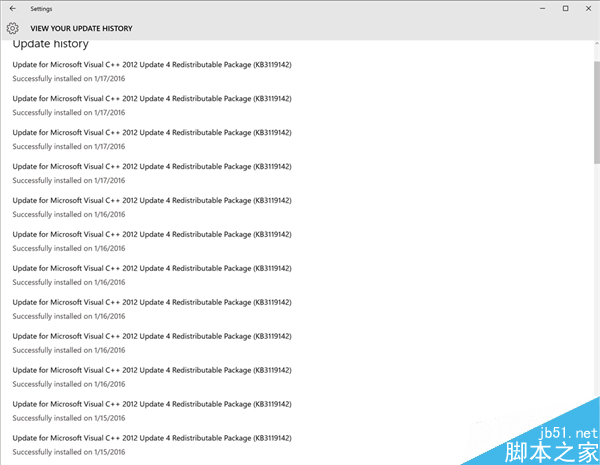Image resolution: width=600 pixels, height=465 pixels.
Task: Close the Settings window
Action: 589,8
